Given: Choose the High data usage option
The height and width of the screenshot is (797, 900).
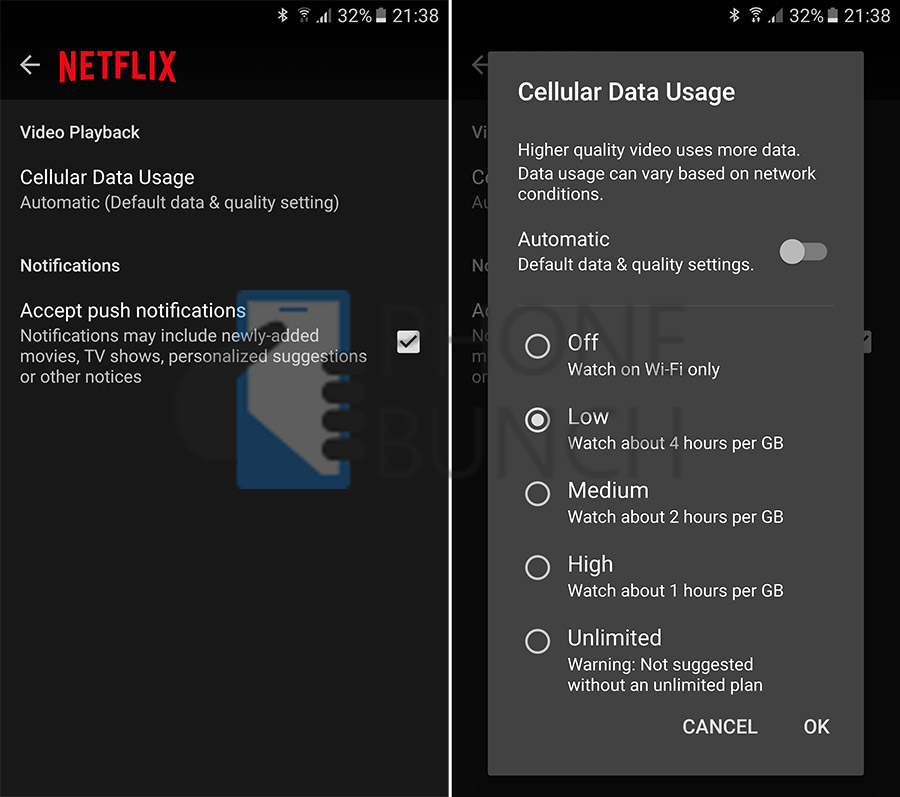Looking at the screenshot, I should (538, 568).
